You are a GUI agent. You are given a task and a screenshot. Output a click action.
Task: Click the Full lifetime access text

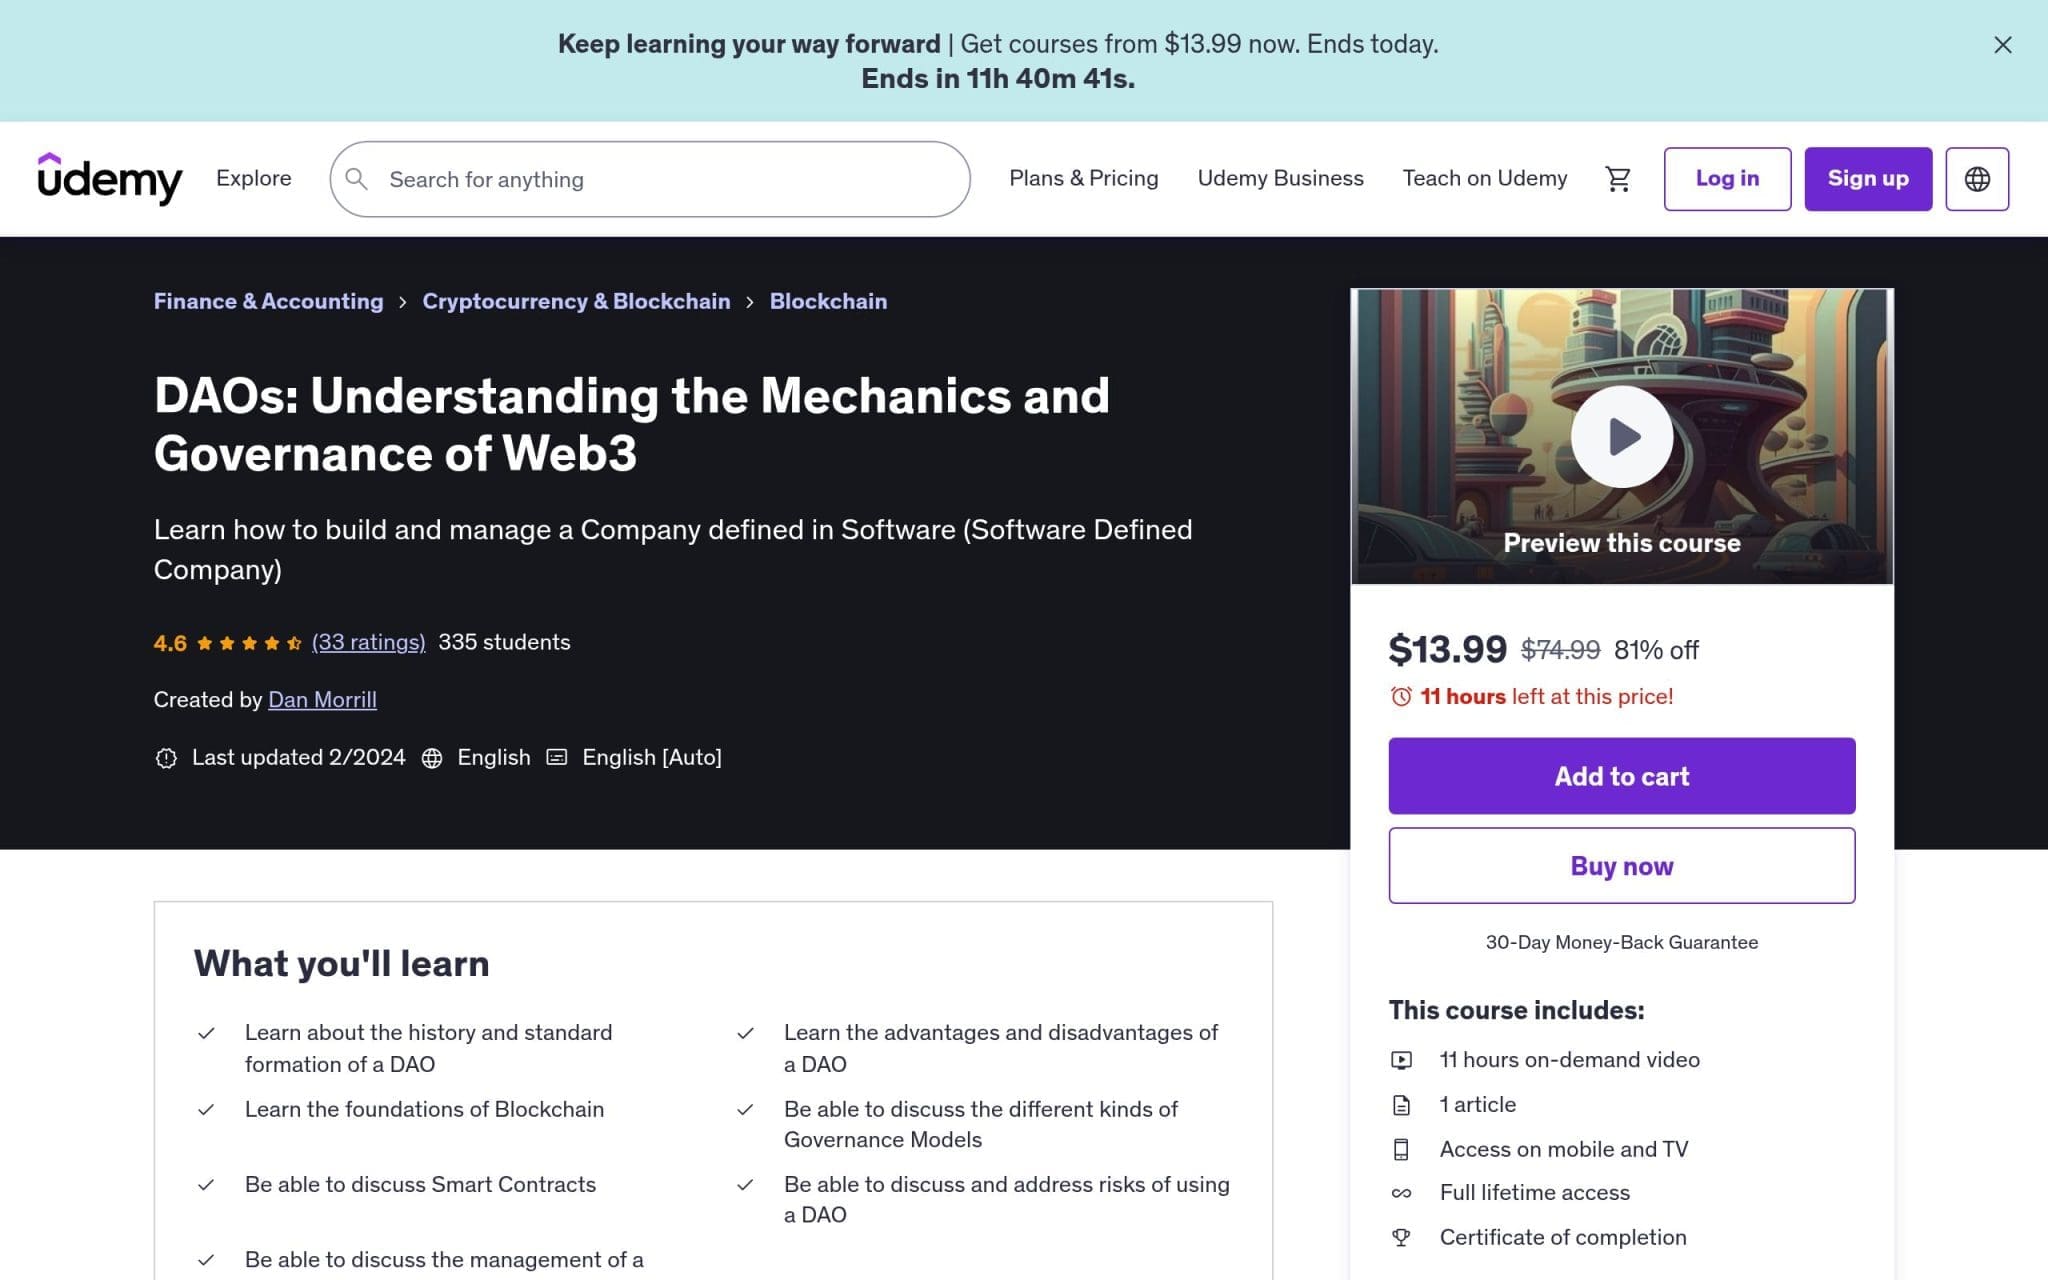1534,1193
